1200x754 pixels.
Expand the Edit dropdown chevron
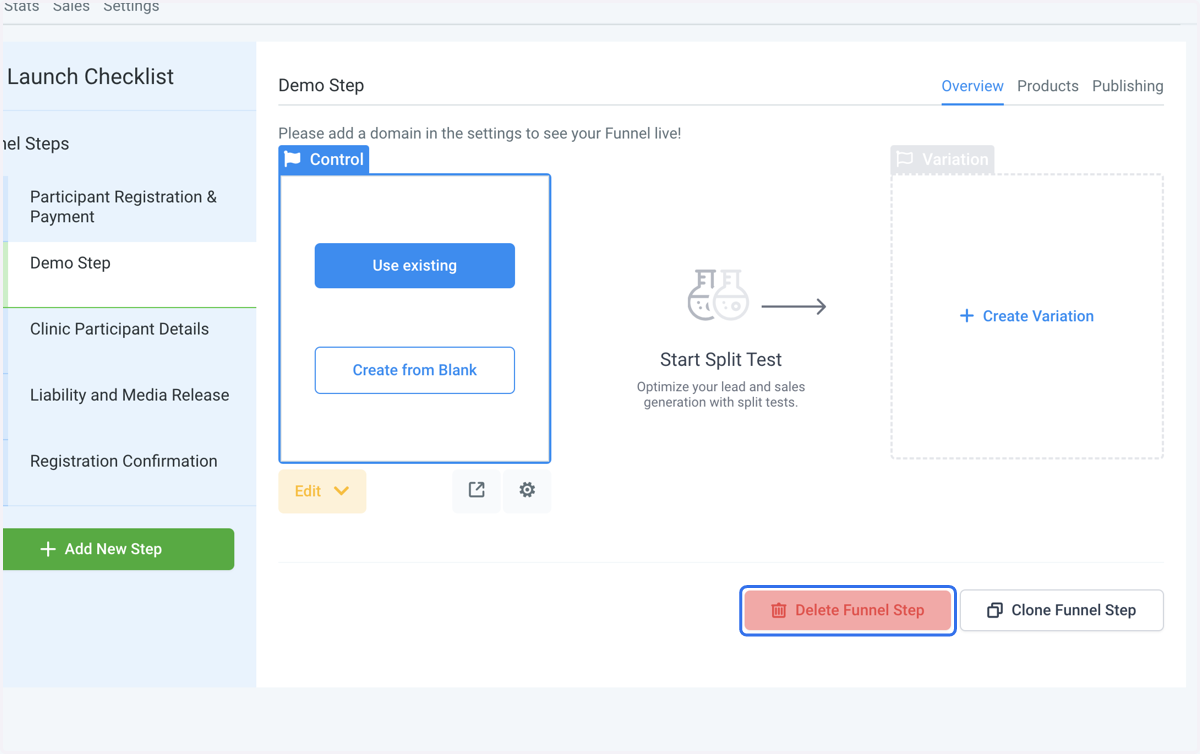341,491
